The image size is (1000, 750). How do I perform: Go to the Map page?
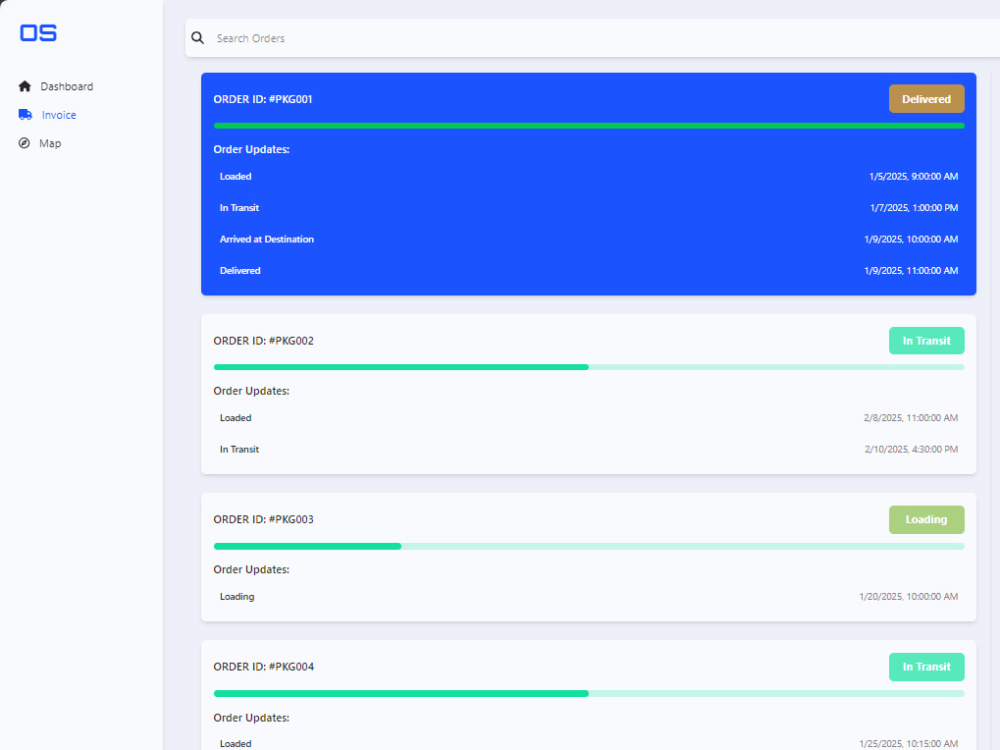(40, 143)
